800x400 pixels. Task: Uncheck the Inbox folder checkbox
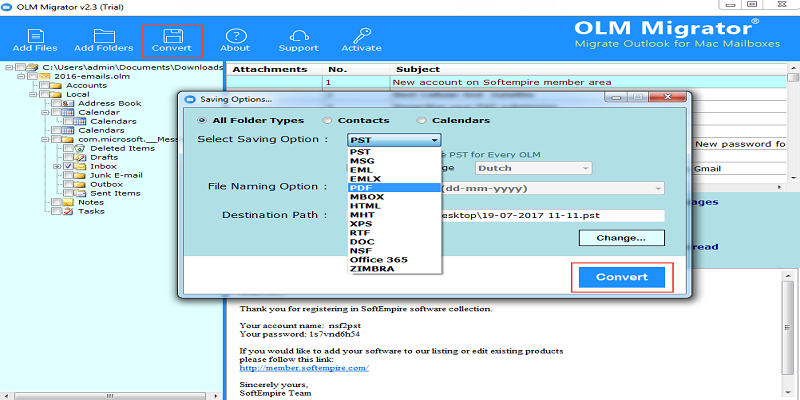tap(68, 166)
